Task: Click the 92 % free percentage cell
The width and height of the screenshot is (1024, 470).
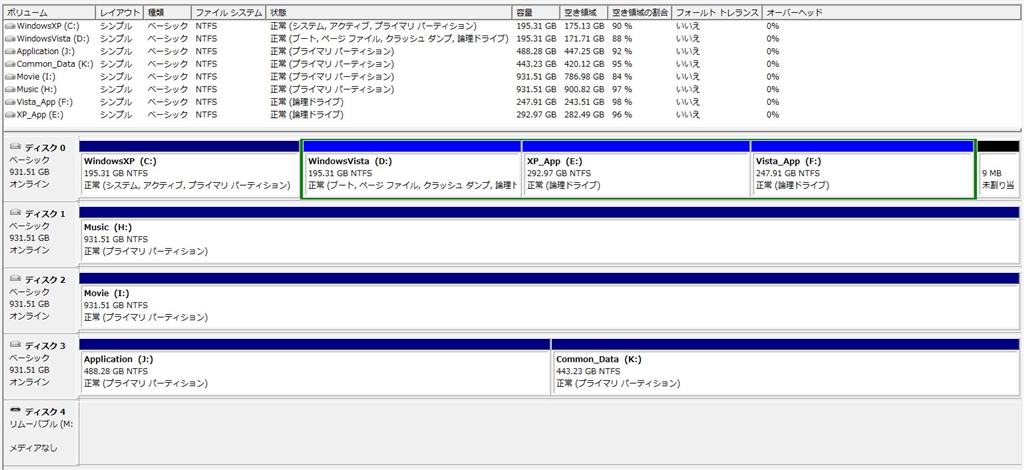Action: tap(622, 52)
